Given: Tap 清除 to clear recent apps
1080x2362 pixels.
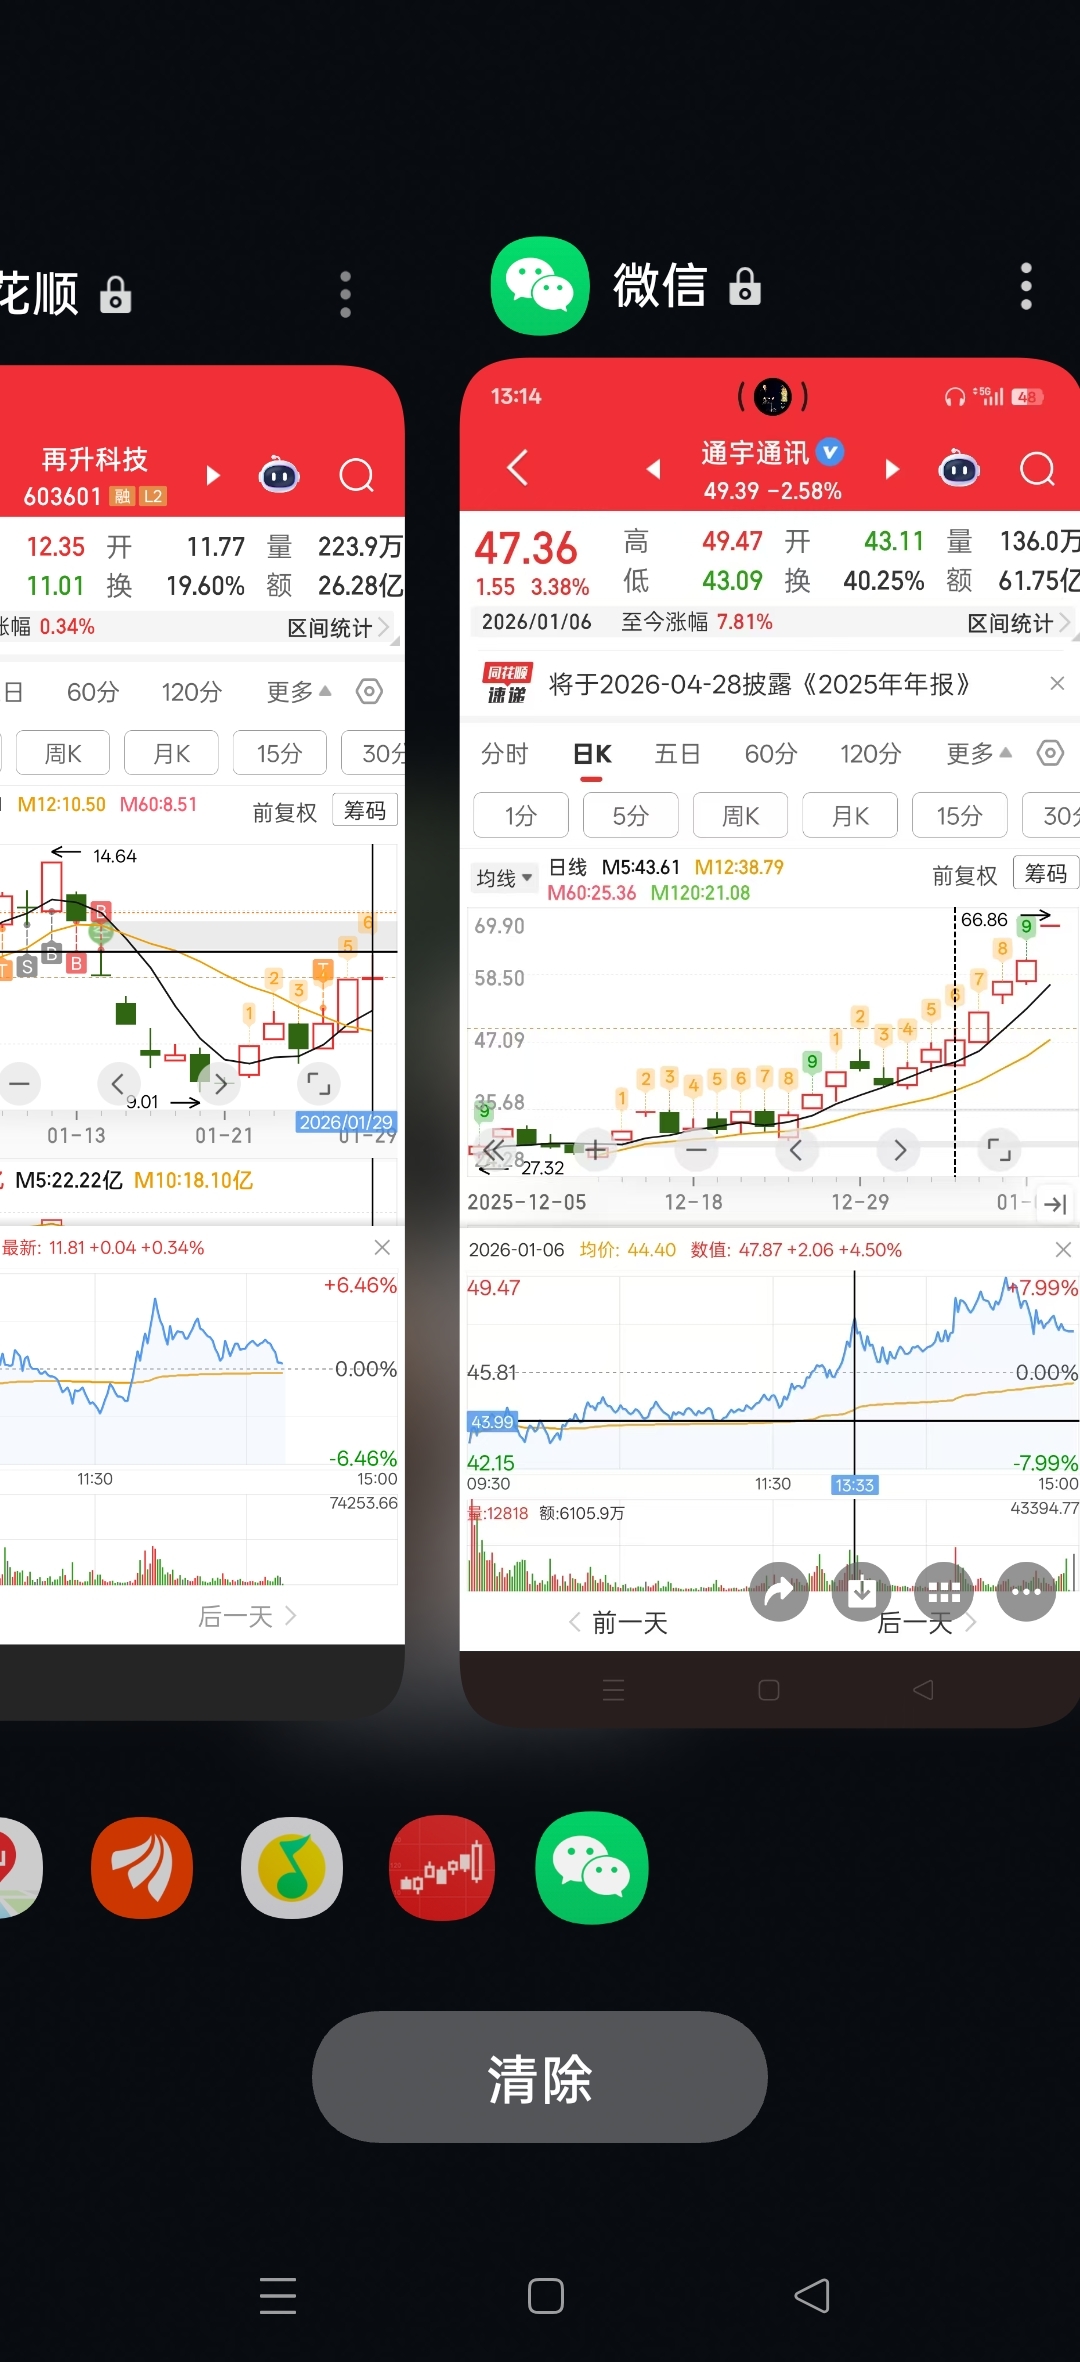Looking at the screenshot, I should tap(540, 2077).
